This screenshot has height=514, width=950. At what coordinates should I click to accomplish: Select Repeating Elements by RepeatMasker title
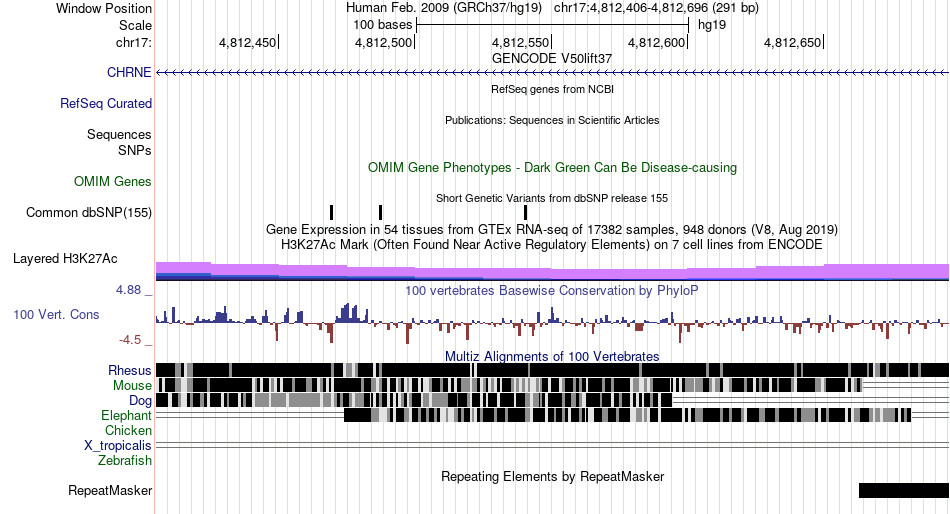552,476
